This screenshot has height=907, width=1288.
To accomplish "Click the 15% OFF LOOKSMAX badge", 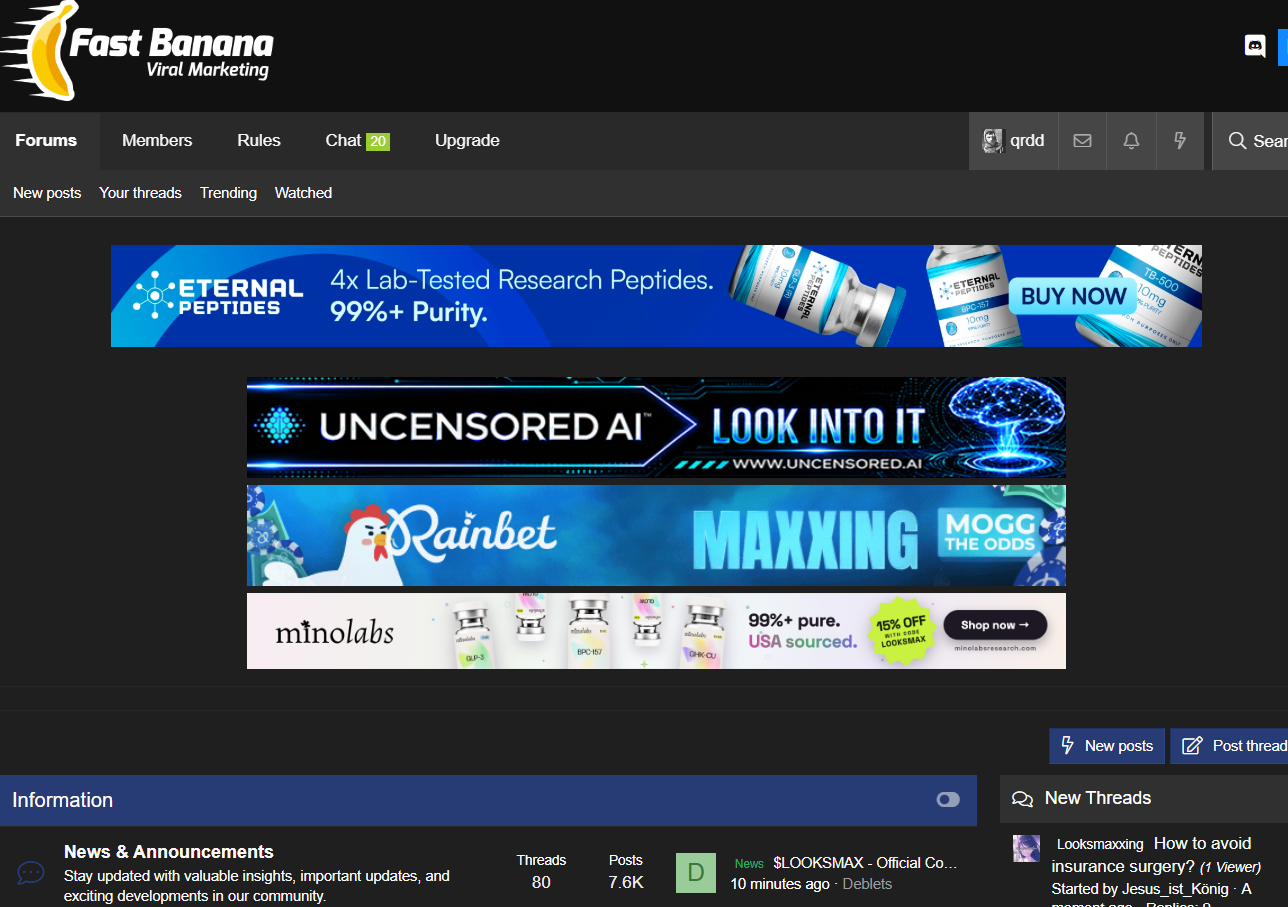I will click(899, 629).
